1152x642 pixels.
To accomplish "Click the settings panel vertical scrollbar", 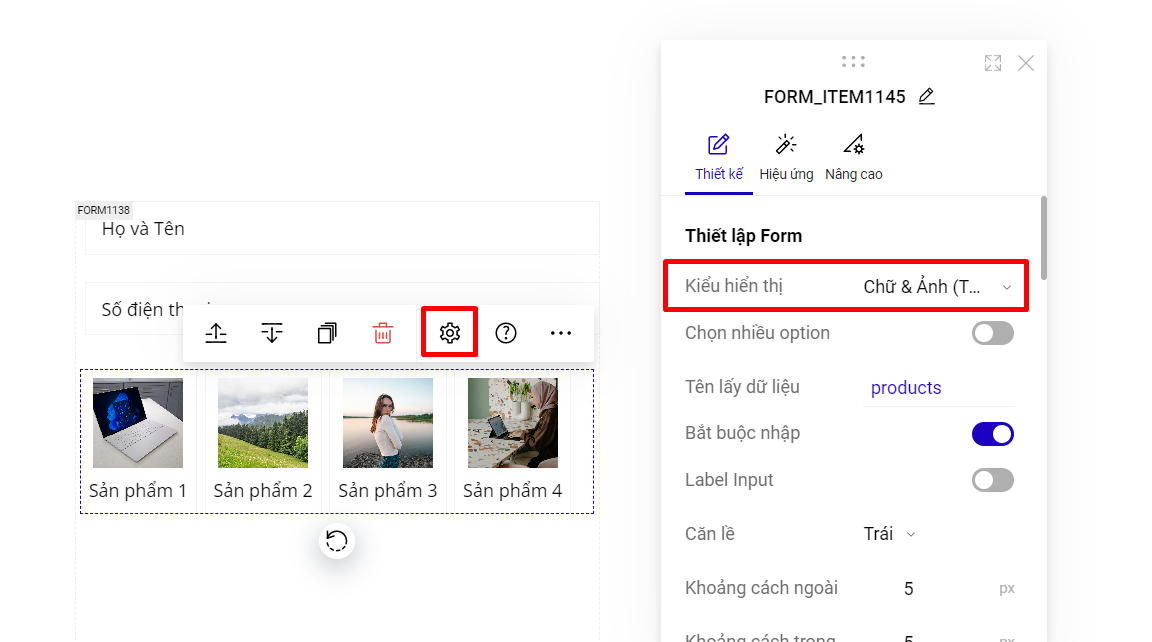I will point(1043,238).
